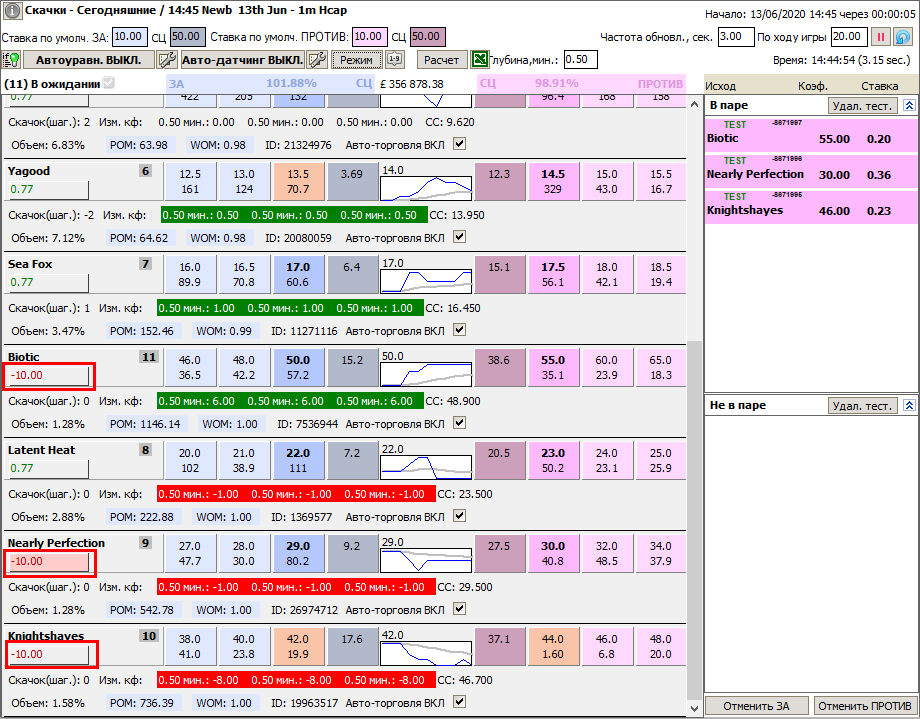Click the lightbulb icon left of Автоуравн.
920x719 pixels.
click(x=11, y=60)
